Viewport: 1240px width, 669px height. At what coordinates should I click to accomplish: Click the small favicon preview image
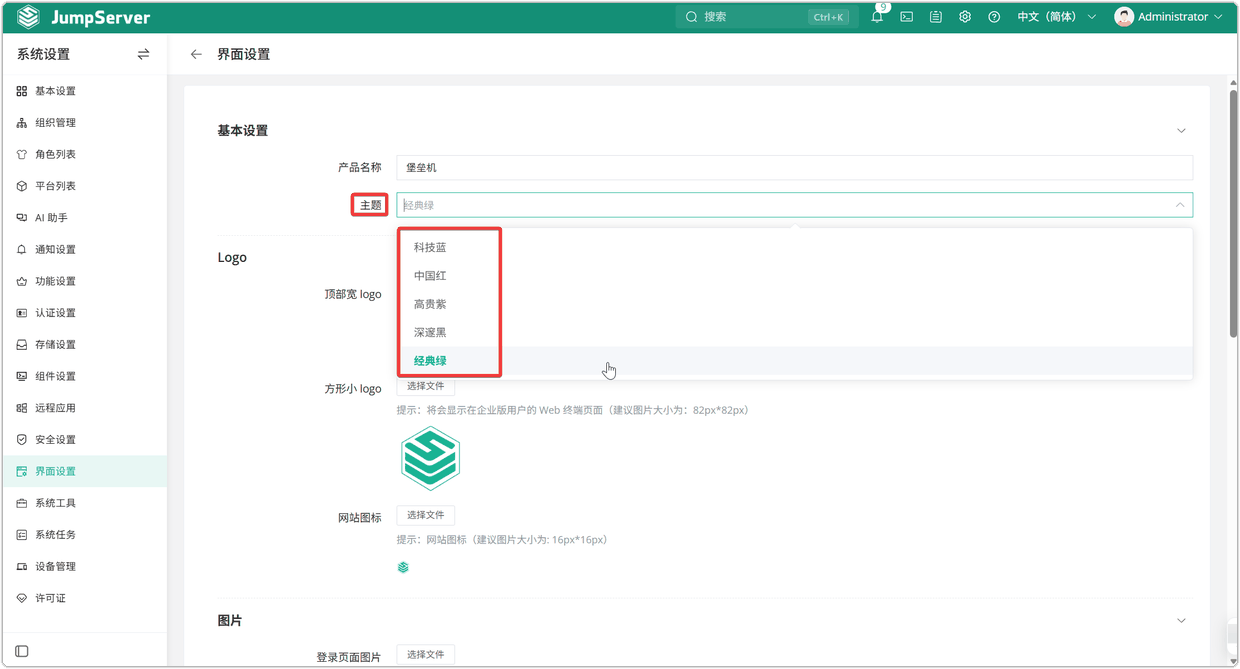[x=403, y=568]
